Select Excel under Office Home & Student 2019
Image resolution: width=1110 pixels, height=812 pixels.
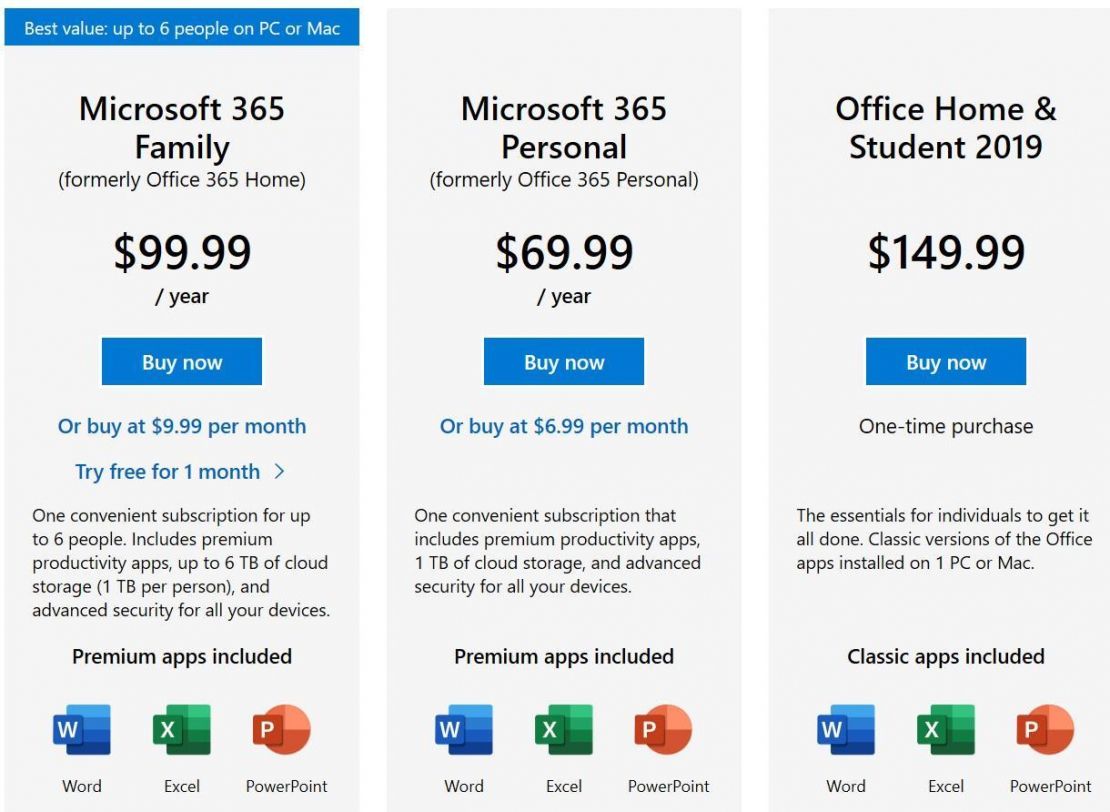pyautogui.click(x=946, y=729)
